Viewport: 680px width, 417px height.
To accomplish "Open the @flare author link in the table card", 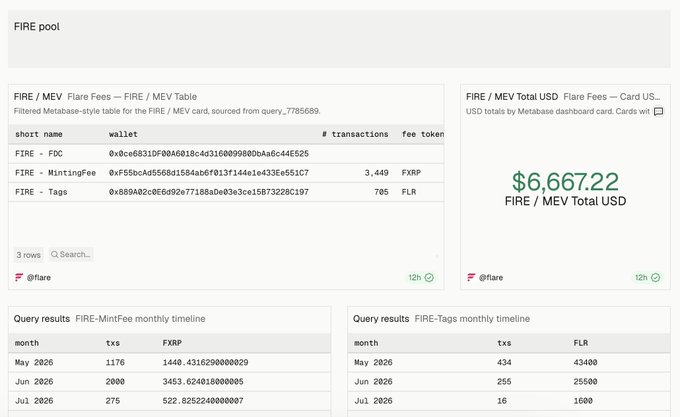I will (39, 277).
